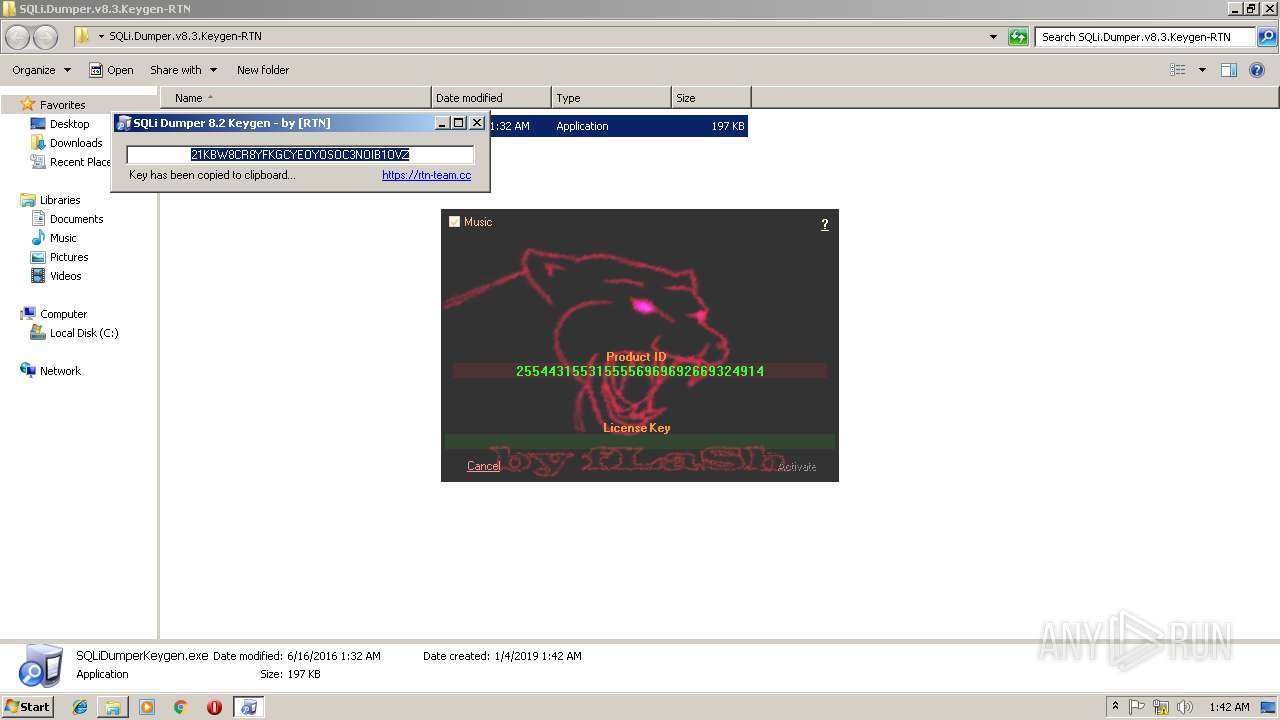Screen dimensions: 1280x720
Task: Open Explorer help icon
Action: [1258, 70]
